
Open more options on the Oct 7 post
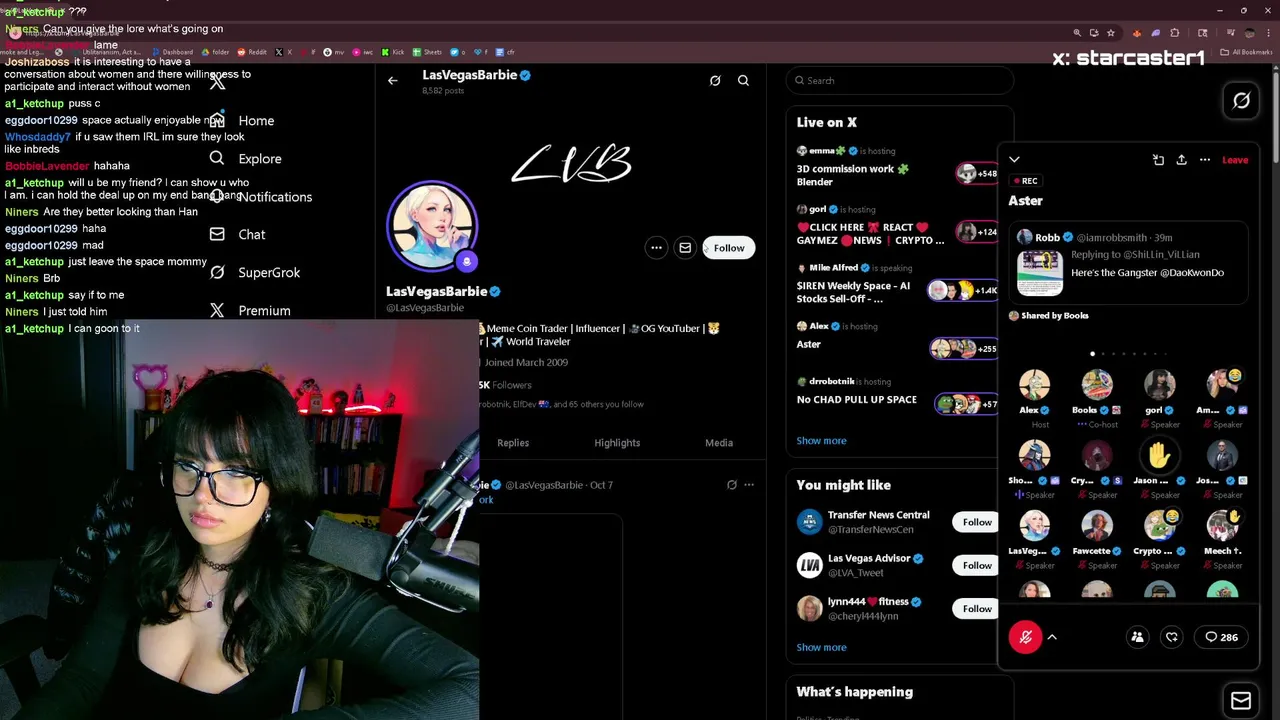click(749, 485)
